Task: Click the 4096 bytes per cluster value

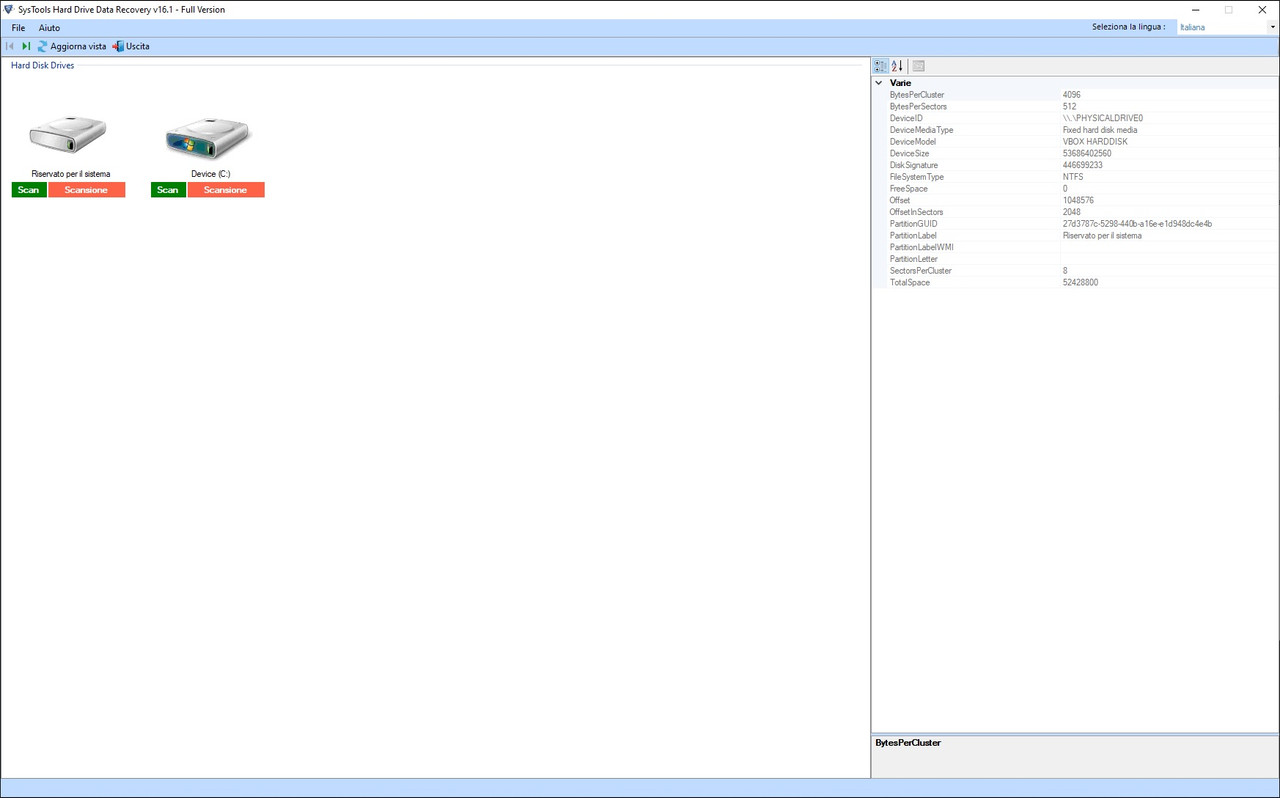Action: tap(1072, 95)
